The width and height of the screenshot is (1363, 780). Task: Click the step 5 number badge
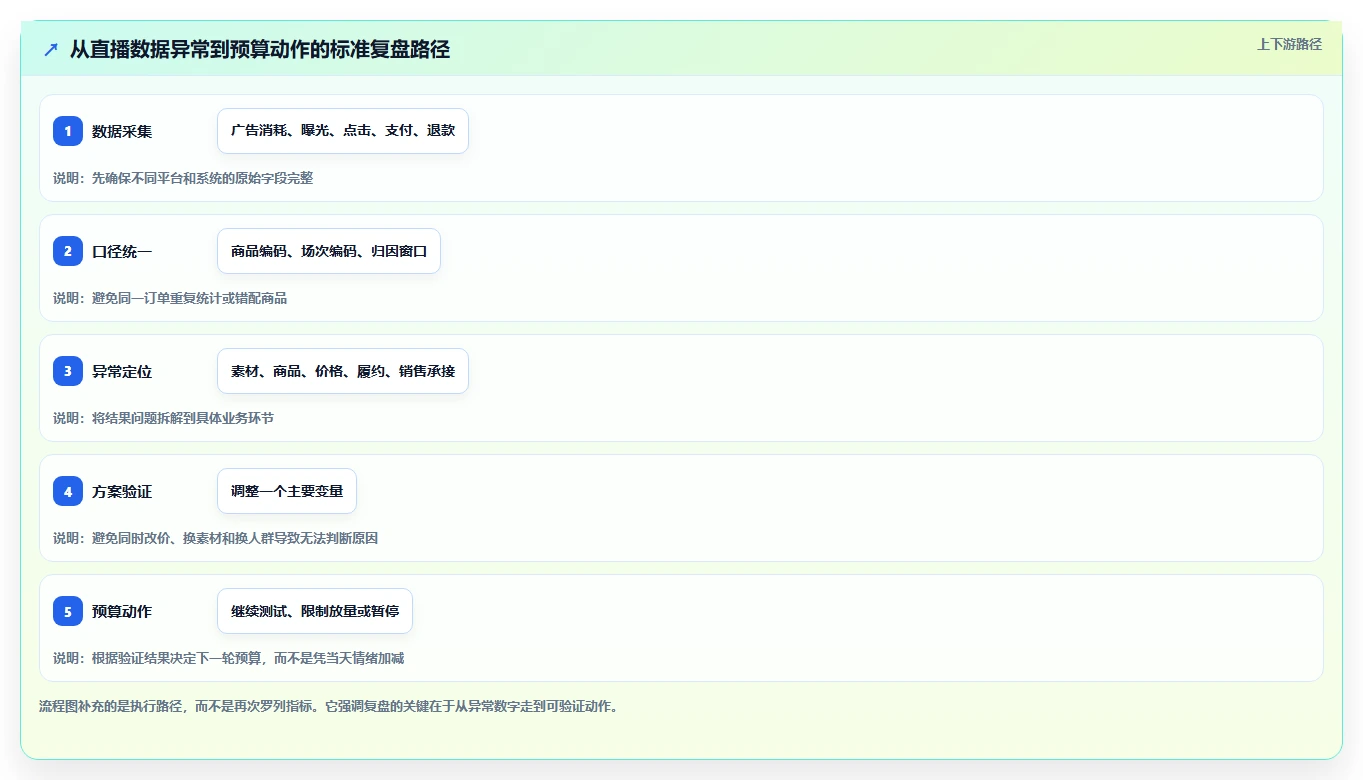tap(68, 611)
